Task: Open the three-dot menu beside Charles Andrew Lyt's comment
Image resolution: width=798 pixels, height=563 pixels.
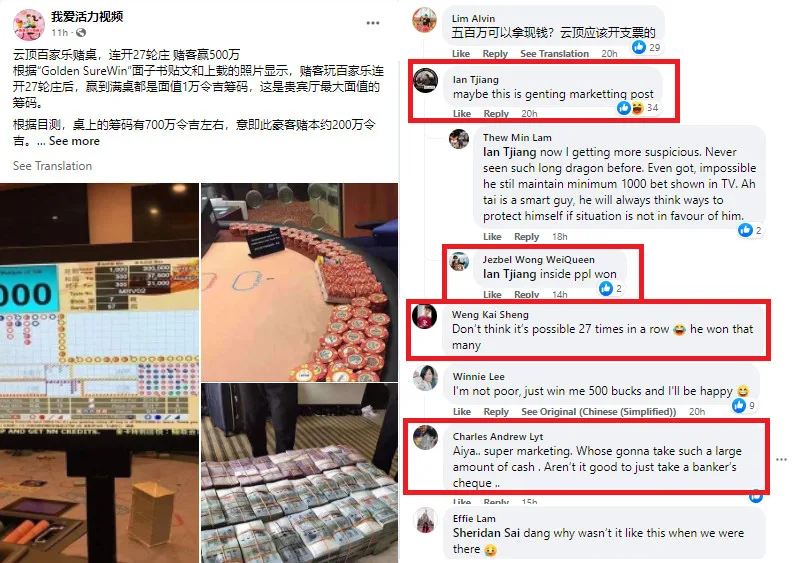Action: point(782,460)
